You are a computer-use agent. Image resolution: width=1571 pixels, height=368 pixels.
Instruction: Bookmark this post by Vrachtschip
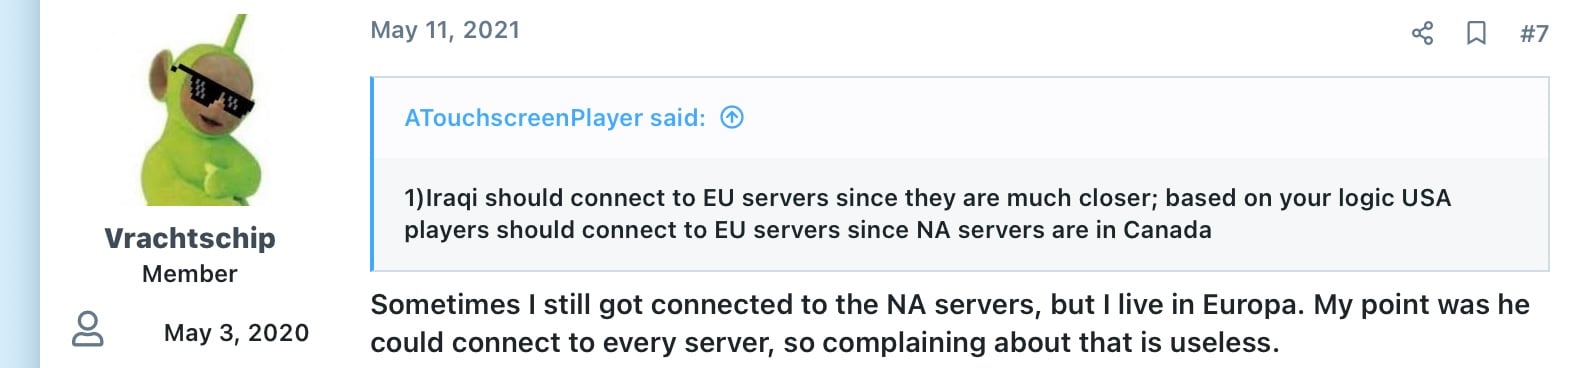coord(1476,33)
